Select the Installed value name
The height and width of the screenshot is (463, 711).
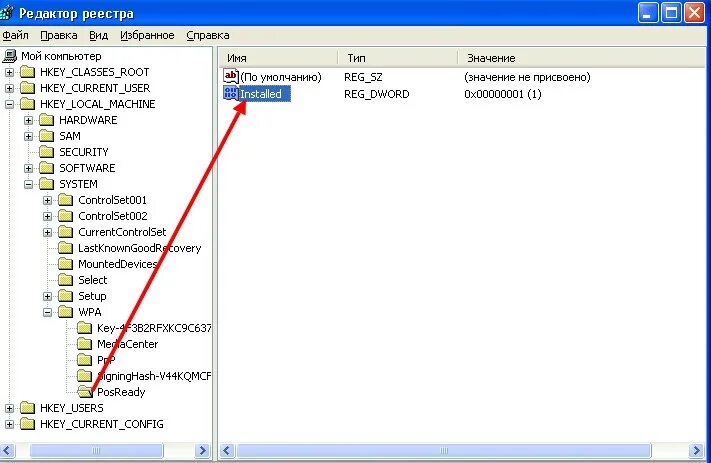261,94
